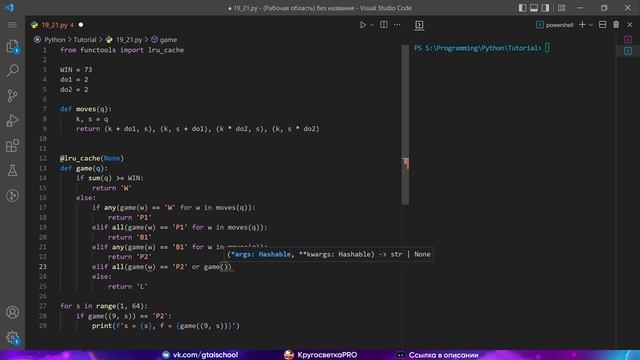
Task: Click 'return 'B1'' code line
Action: pyautogui.click(x=129, y=237)
